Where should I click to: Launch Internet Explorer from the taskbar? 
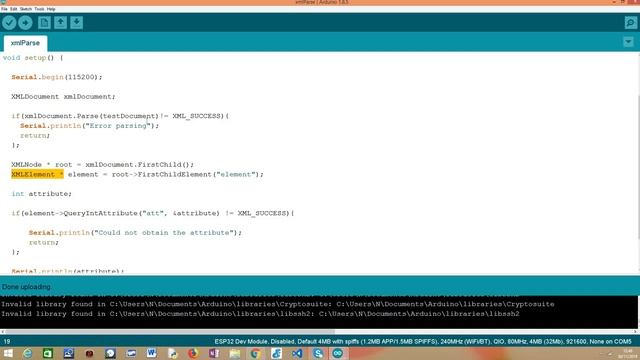pos(27,353)
